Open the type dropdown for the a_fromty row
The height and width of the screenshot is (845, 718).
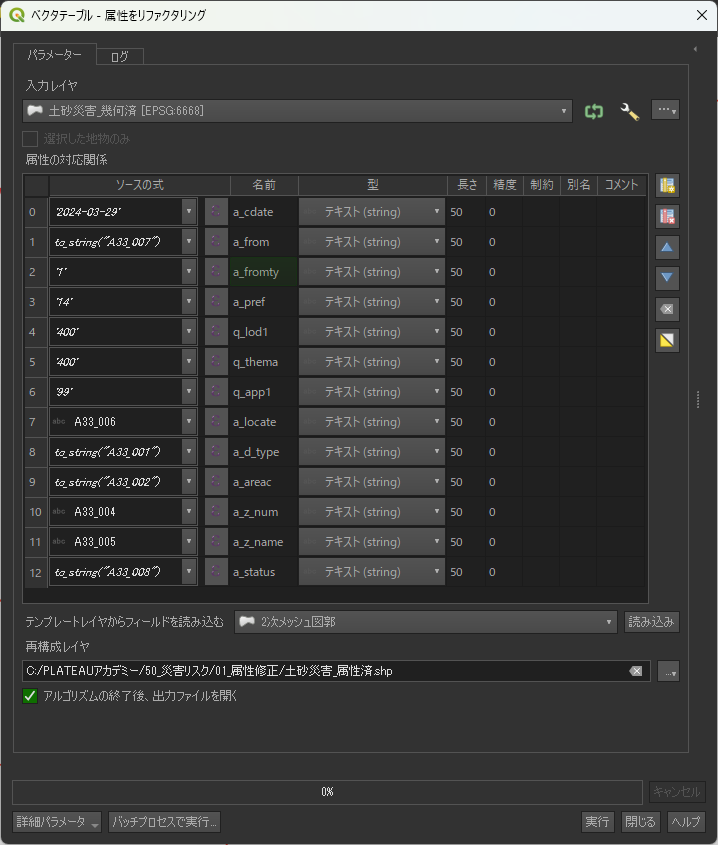372,272
